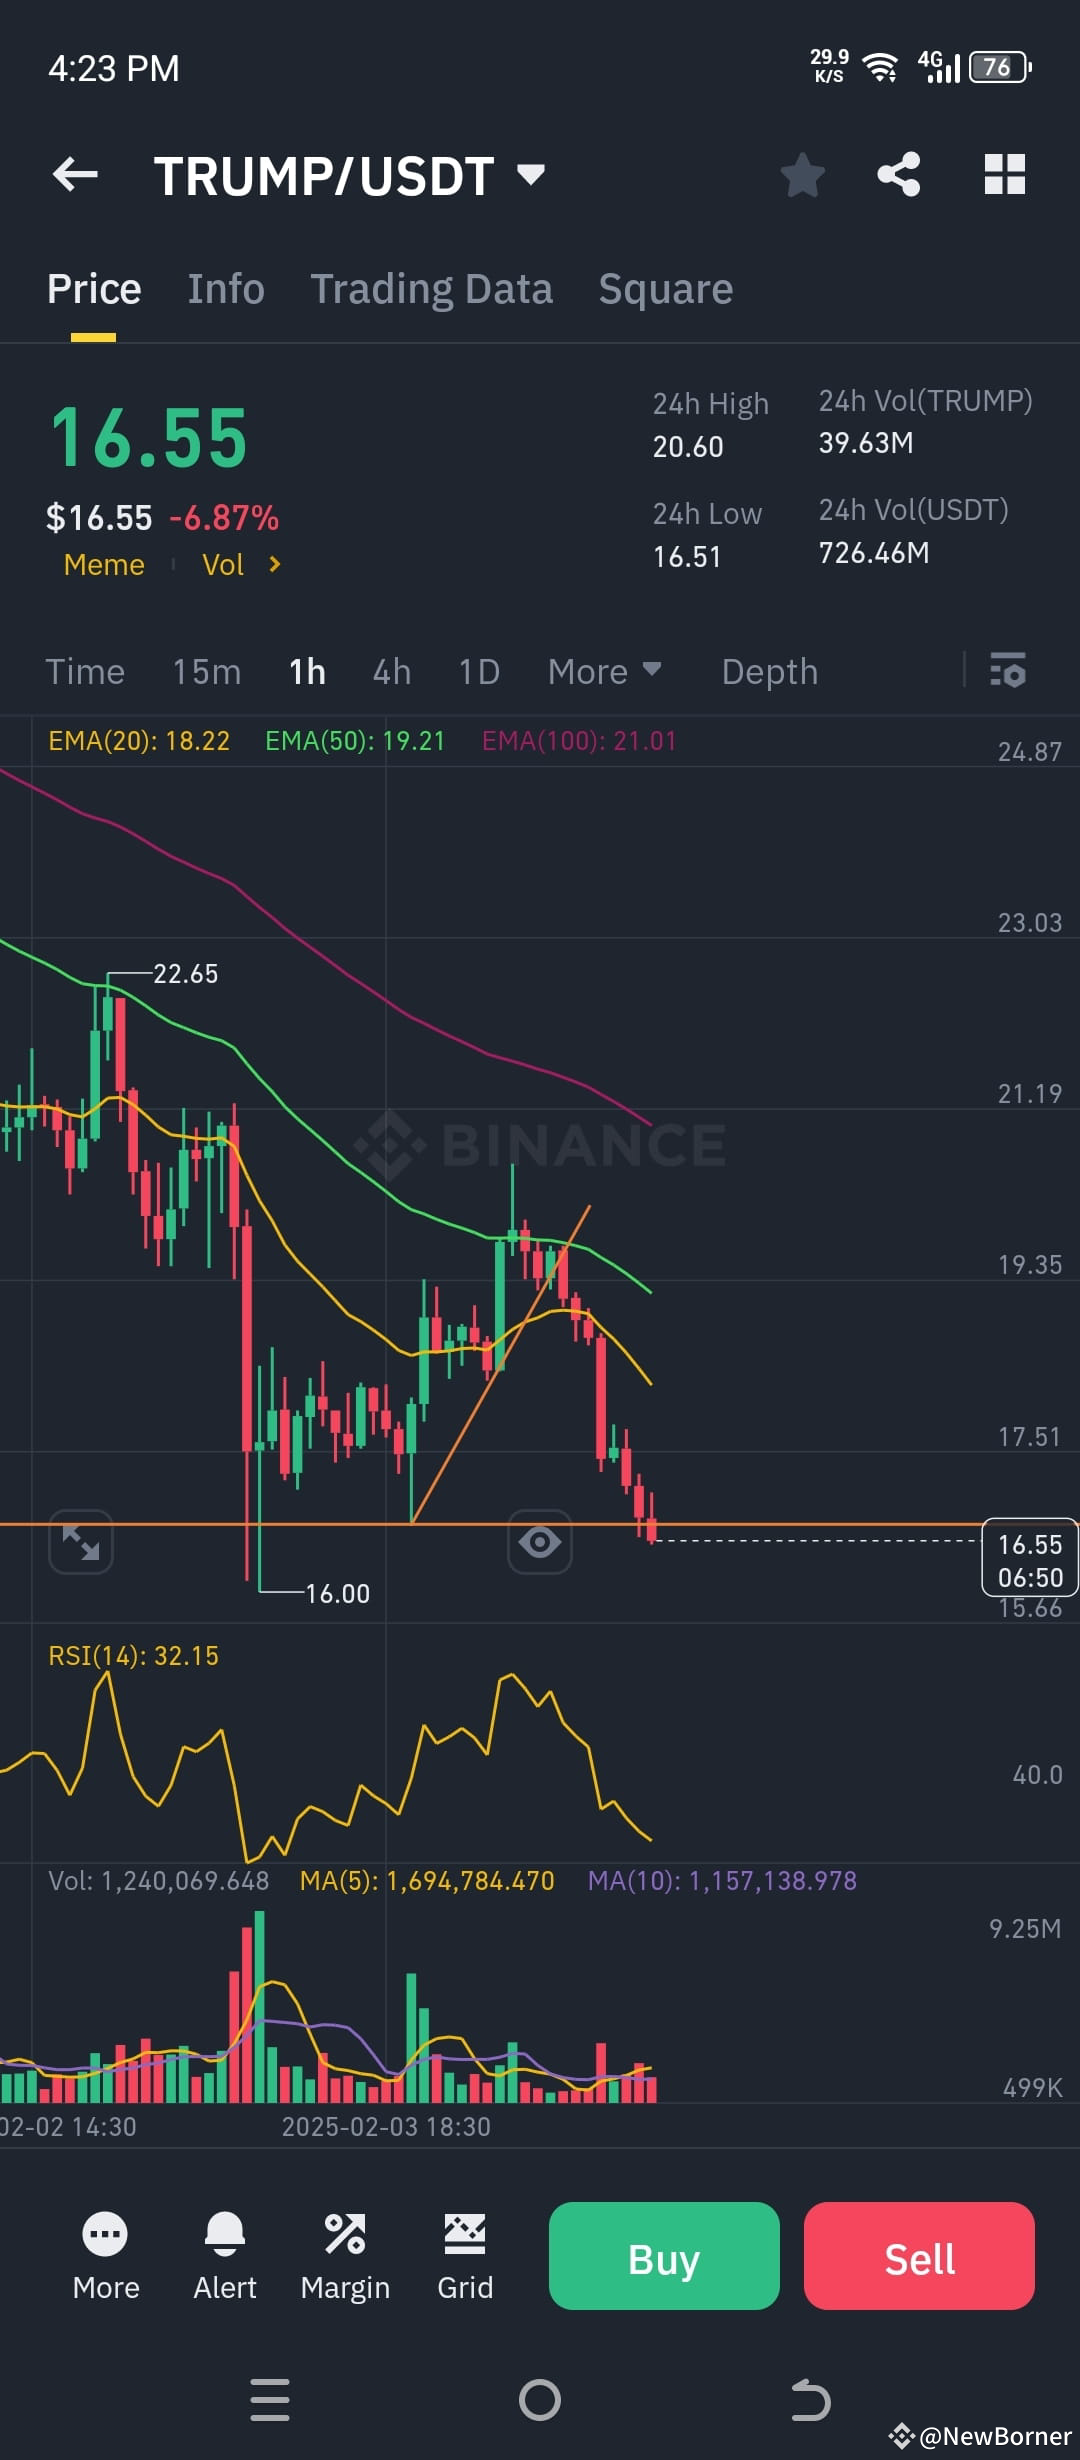The height and width of the screenshot is (2460, 1080).
Task: Tap Android back navigation button
Action: coord(810,2400)
